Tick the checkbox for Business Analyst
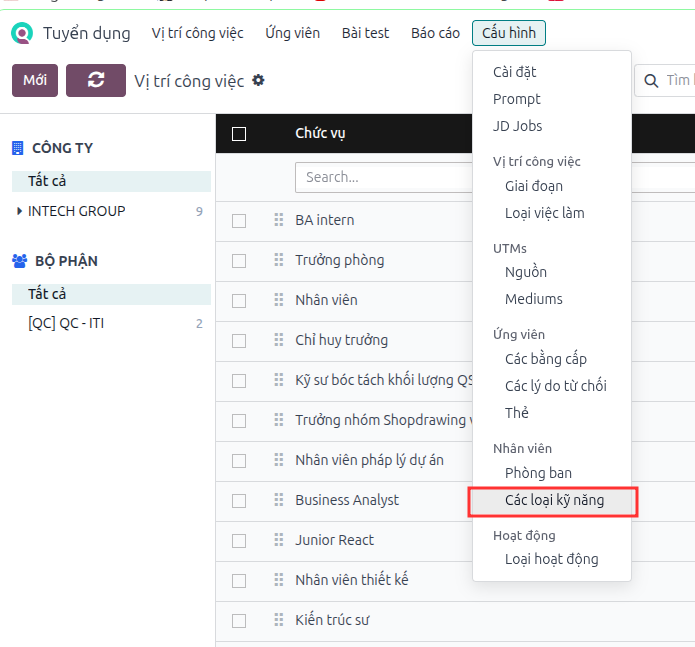 pos(239,501)
